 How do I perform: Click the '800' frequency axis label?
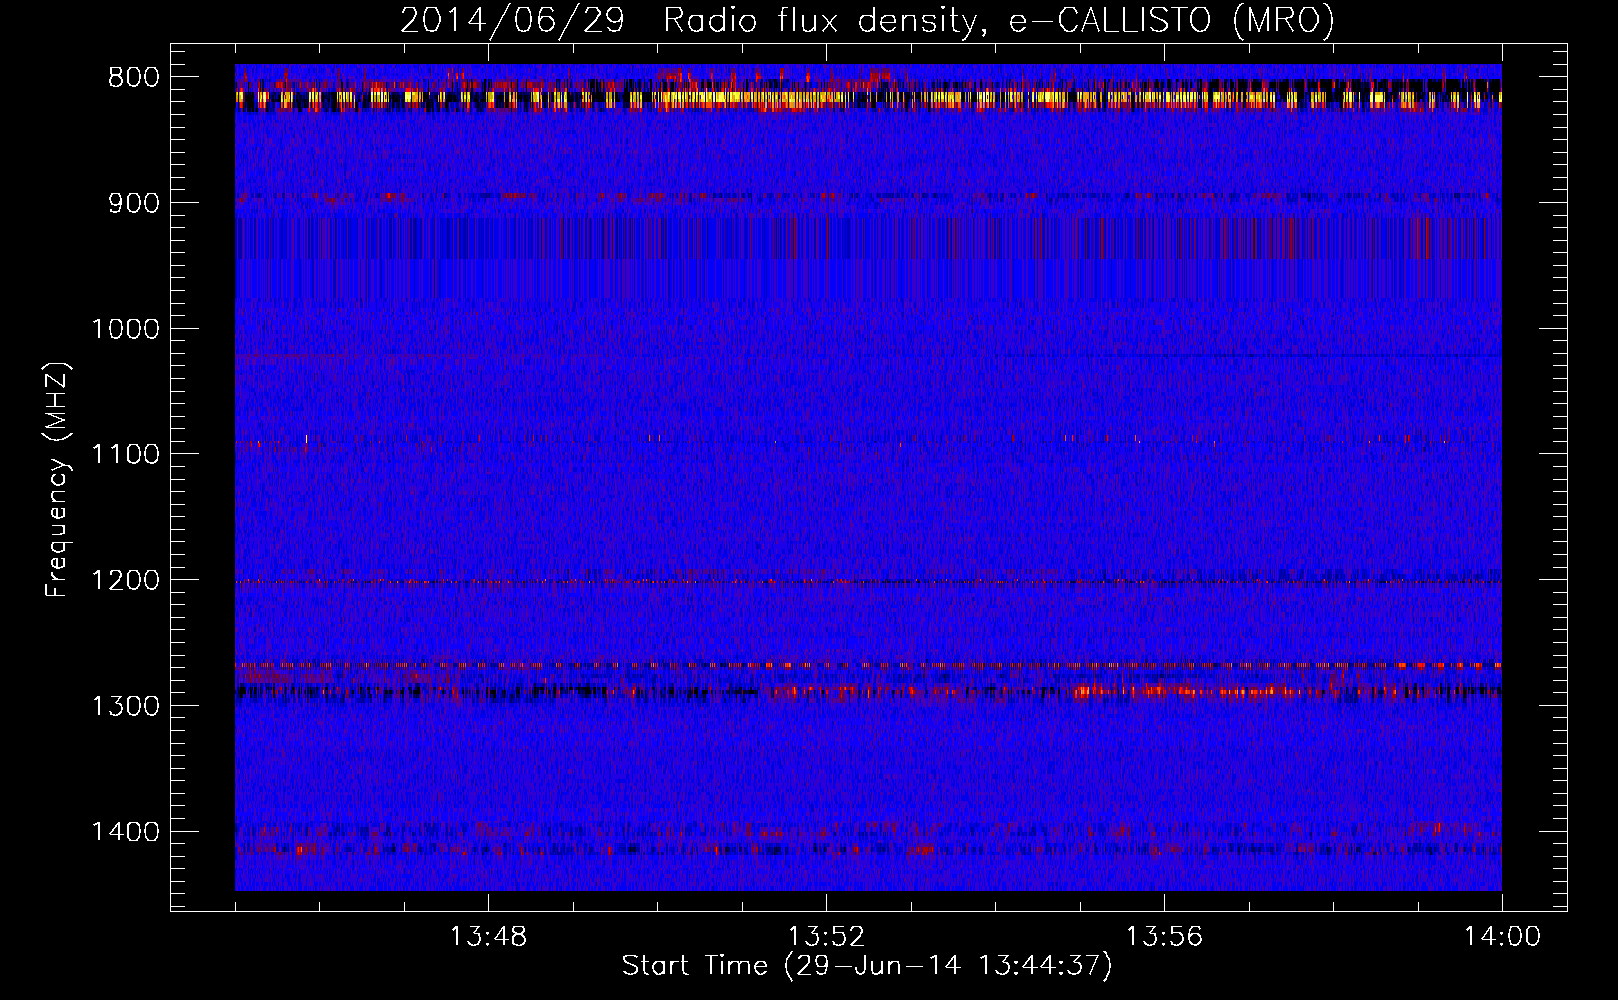(134, 78)
